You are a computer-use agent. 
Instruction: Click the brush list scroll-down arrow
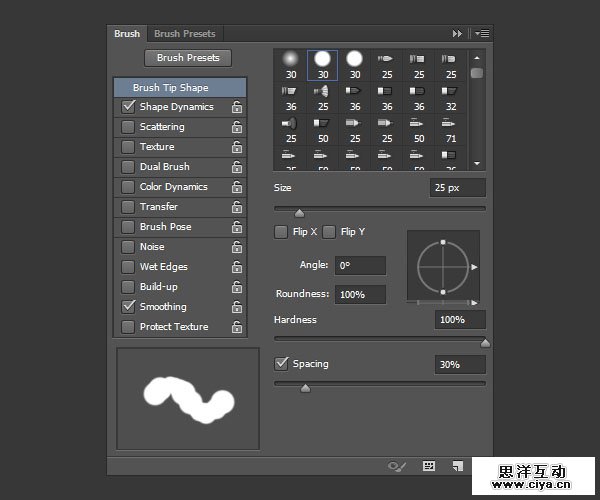tap(477, 163)
